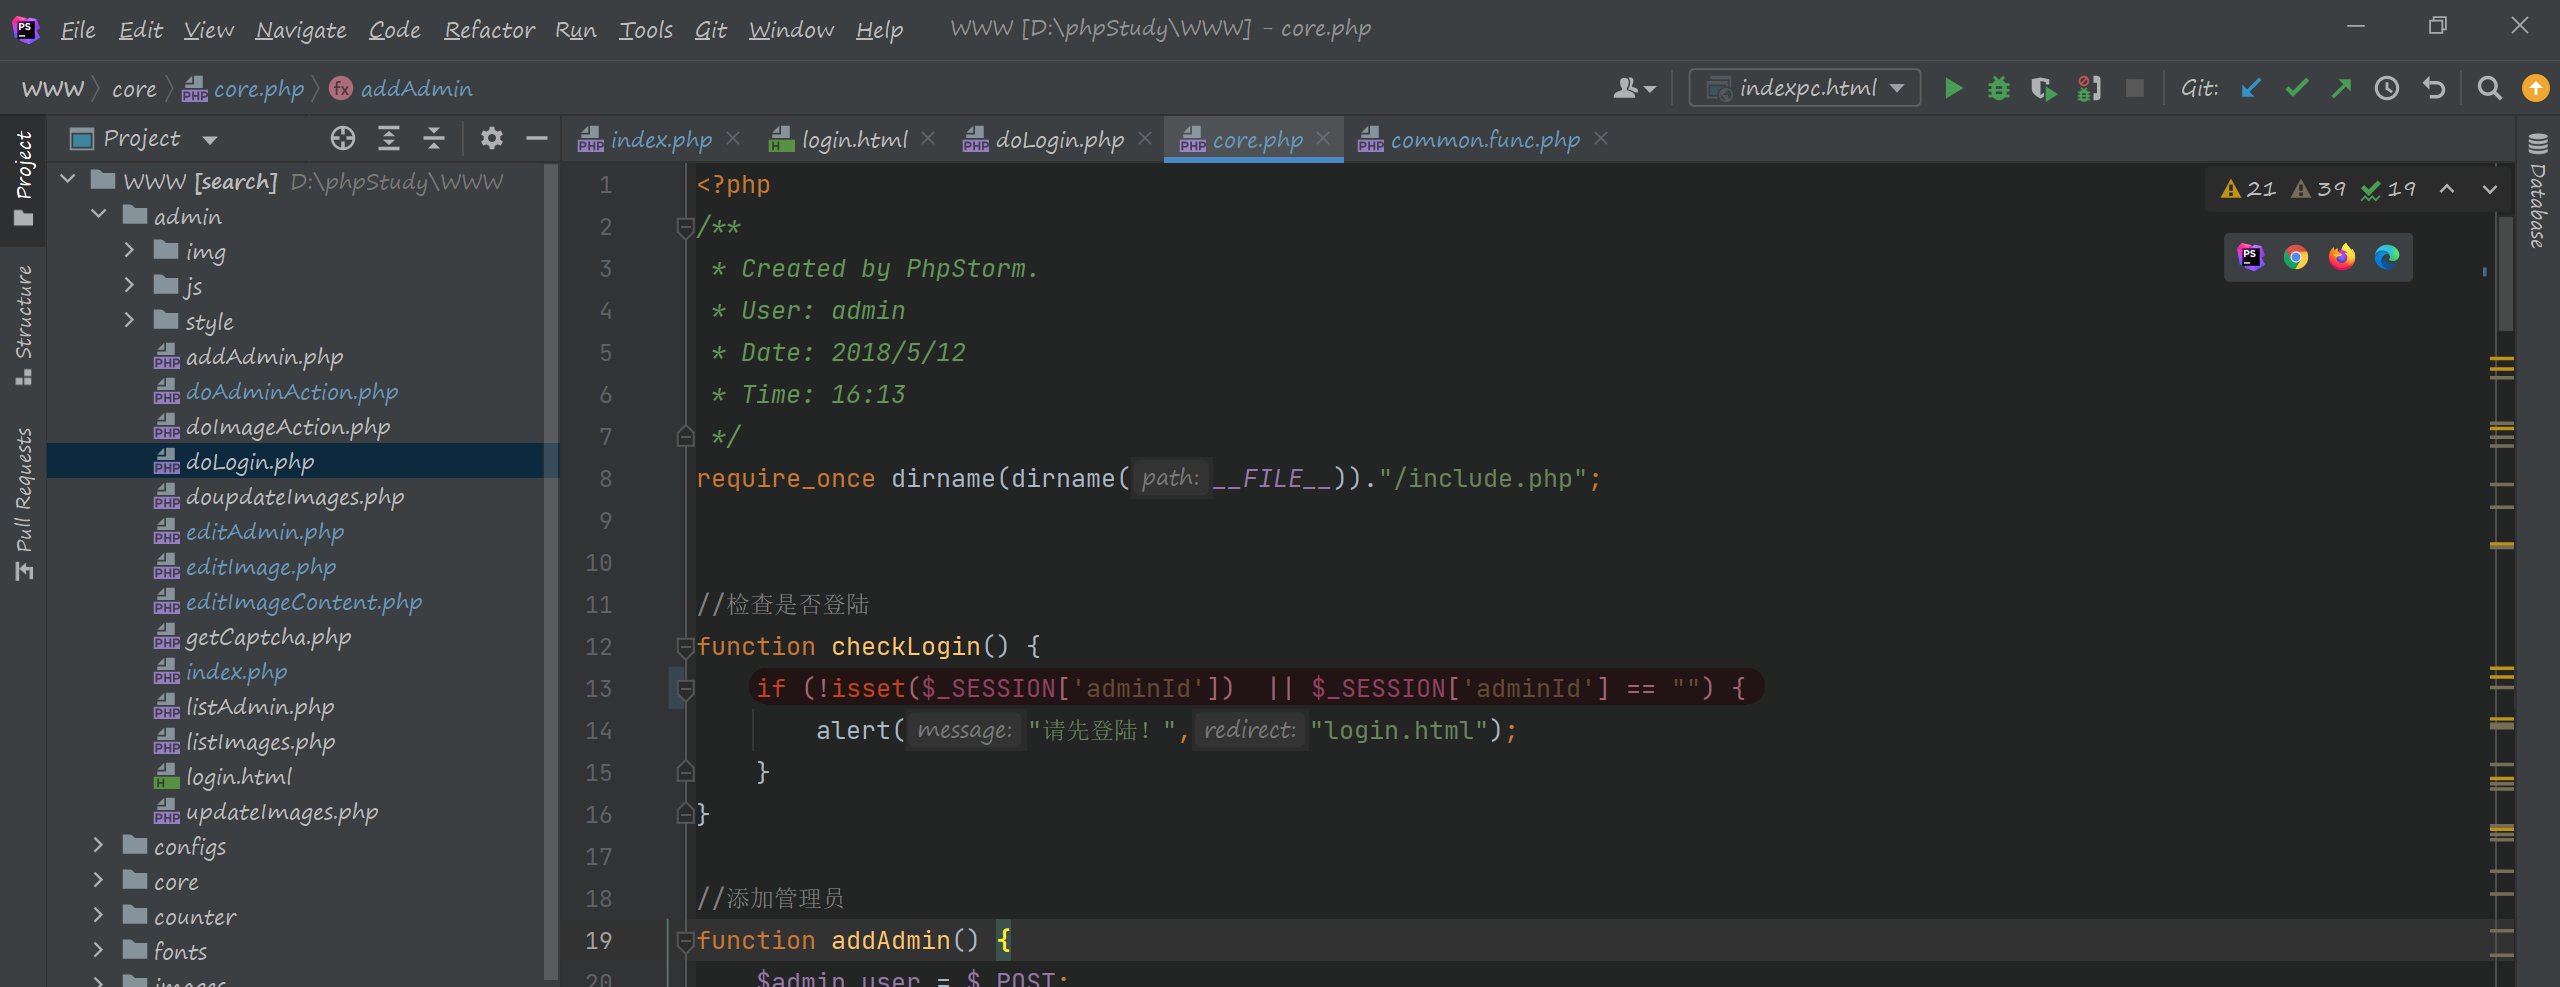The width and height of the screenshot is (2560, 987).
Task: Expand all in Project panel
Action: tap(389, 138)
